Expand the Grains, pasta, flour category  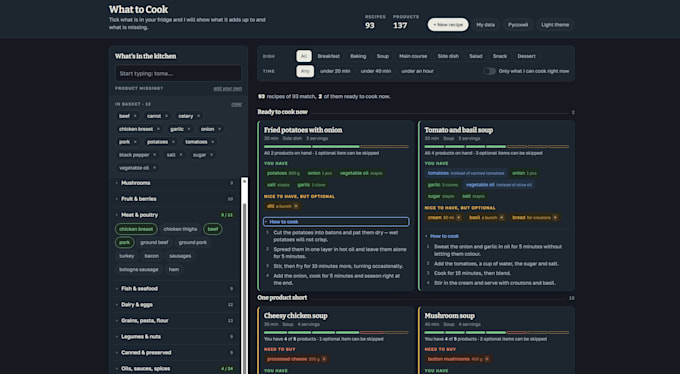[175, 321]
